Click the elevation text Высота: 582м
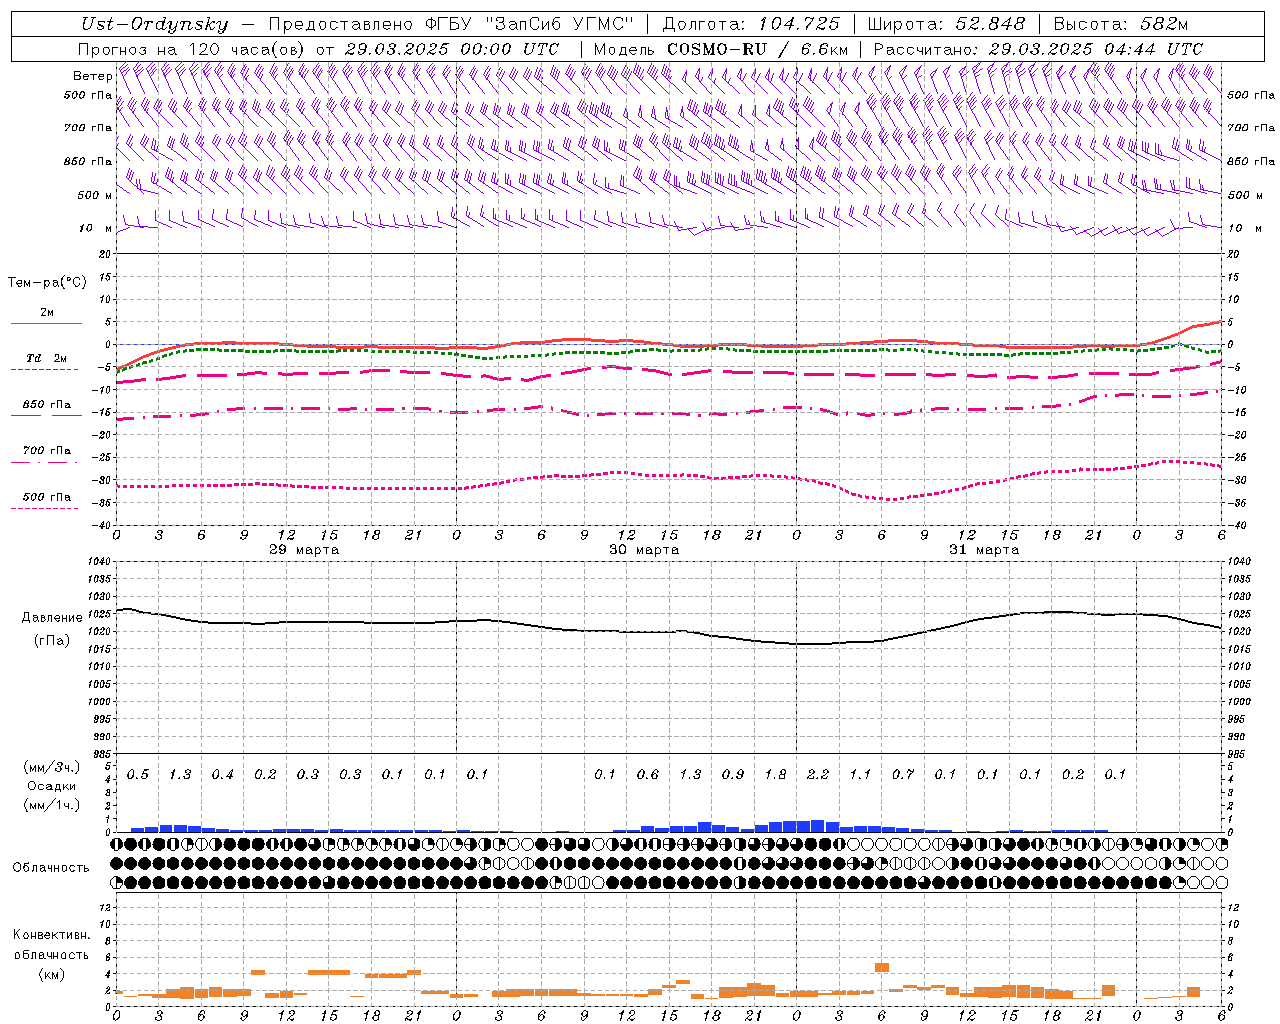Screen dimensions: 1280x1024 point(1121,25)
